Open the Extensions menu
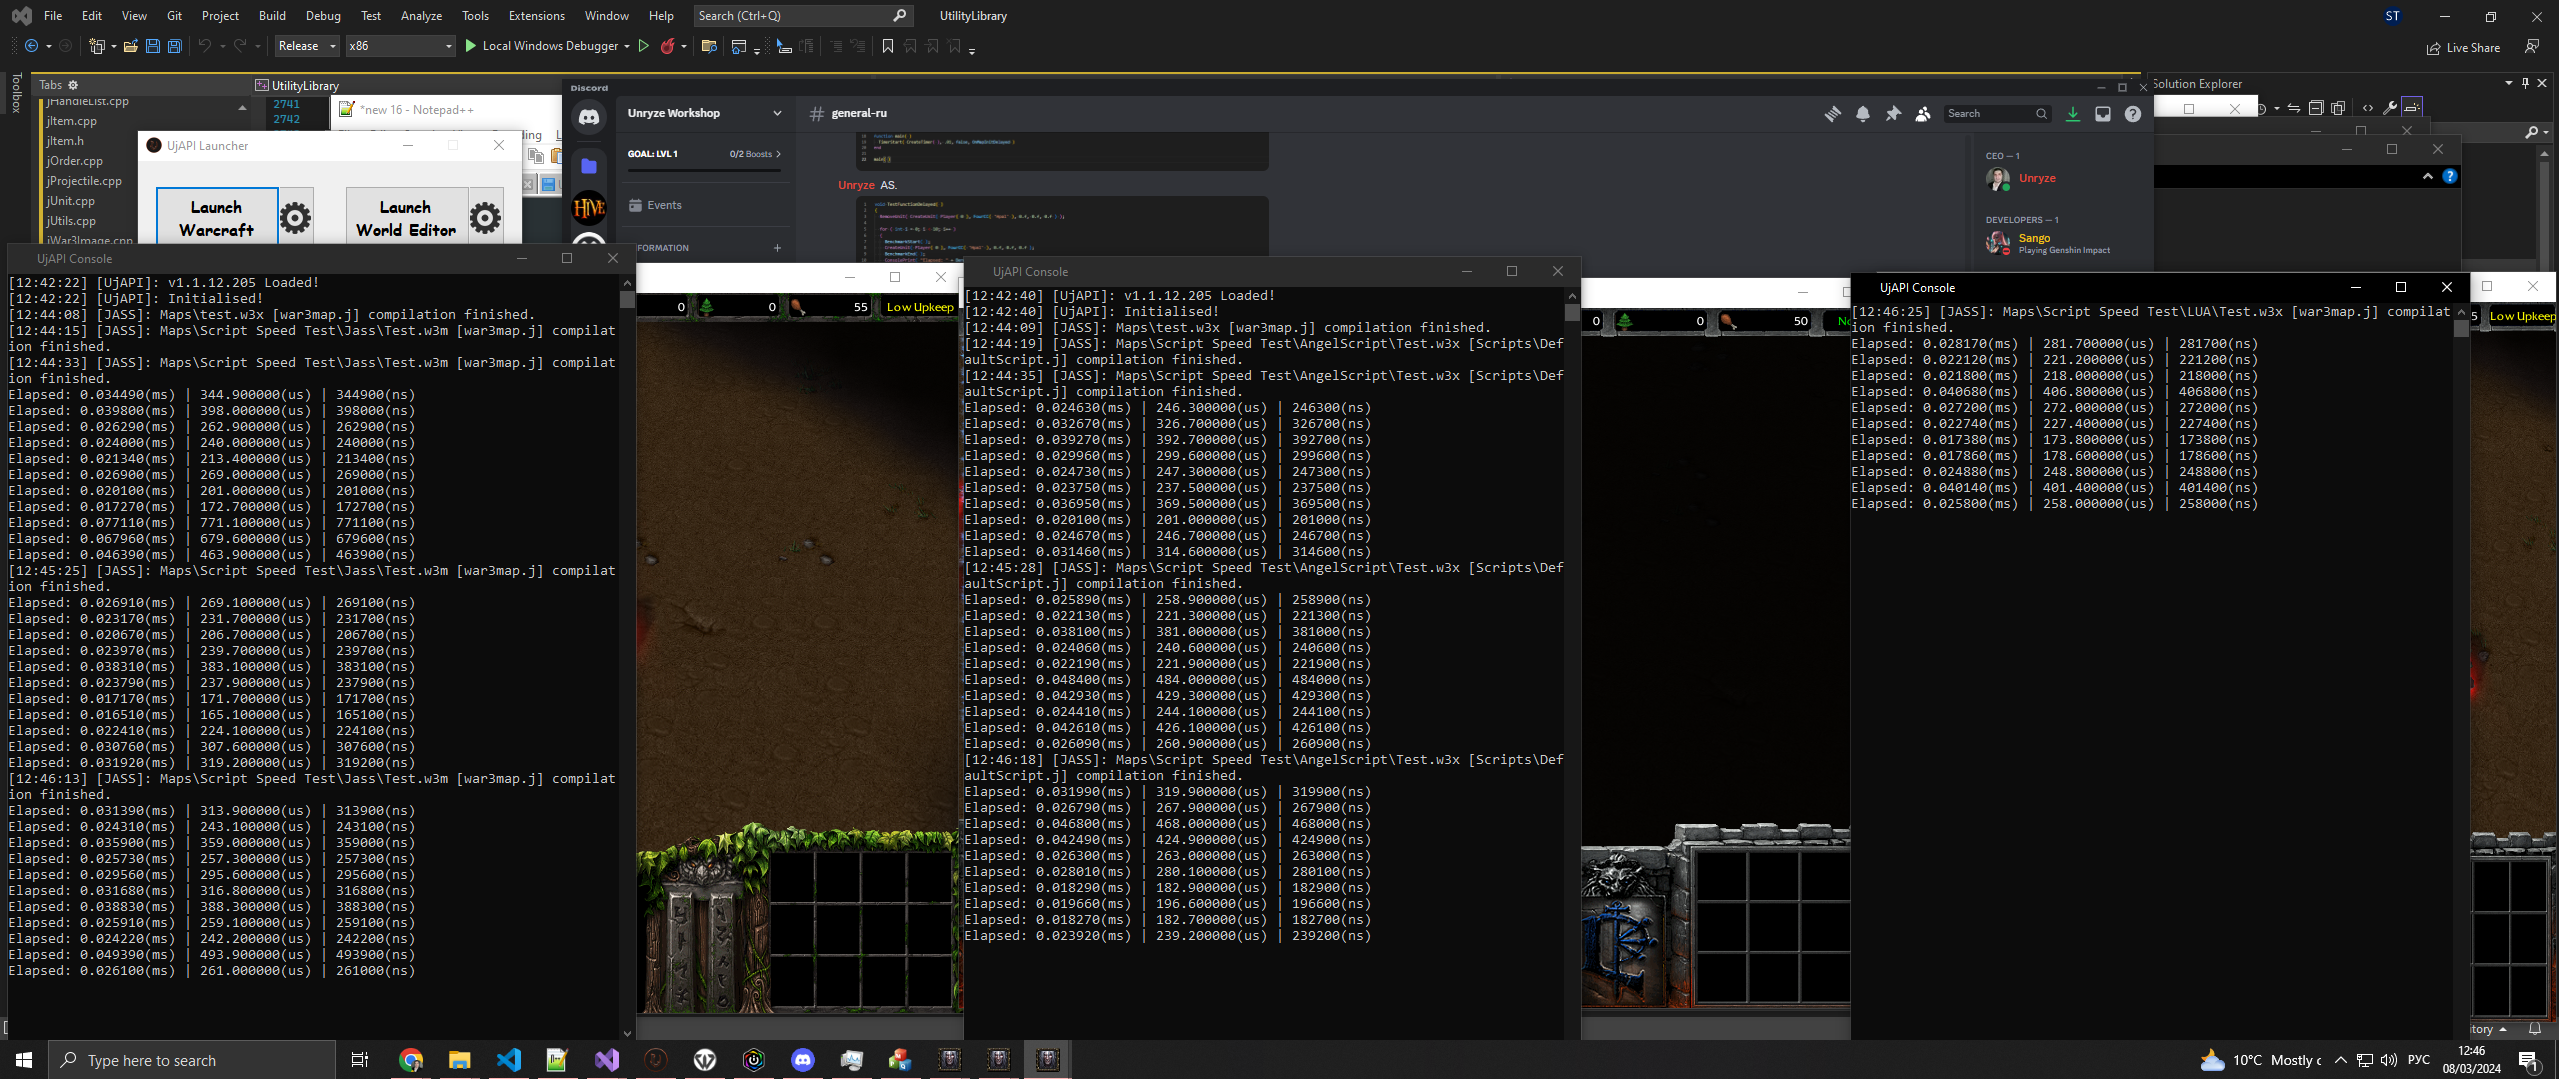The width and height of the screenshot is (2559, 1079). click(536, 15)
